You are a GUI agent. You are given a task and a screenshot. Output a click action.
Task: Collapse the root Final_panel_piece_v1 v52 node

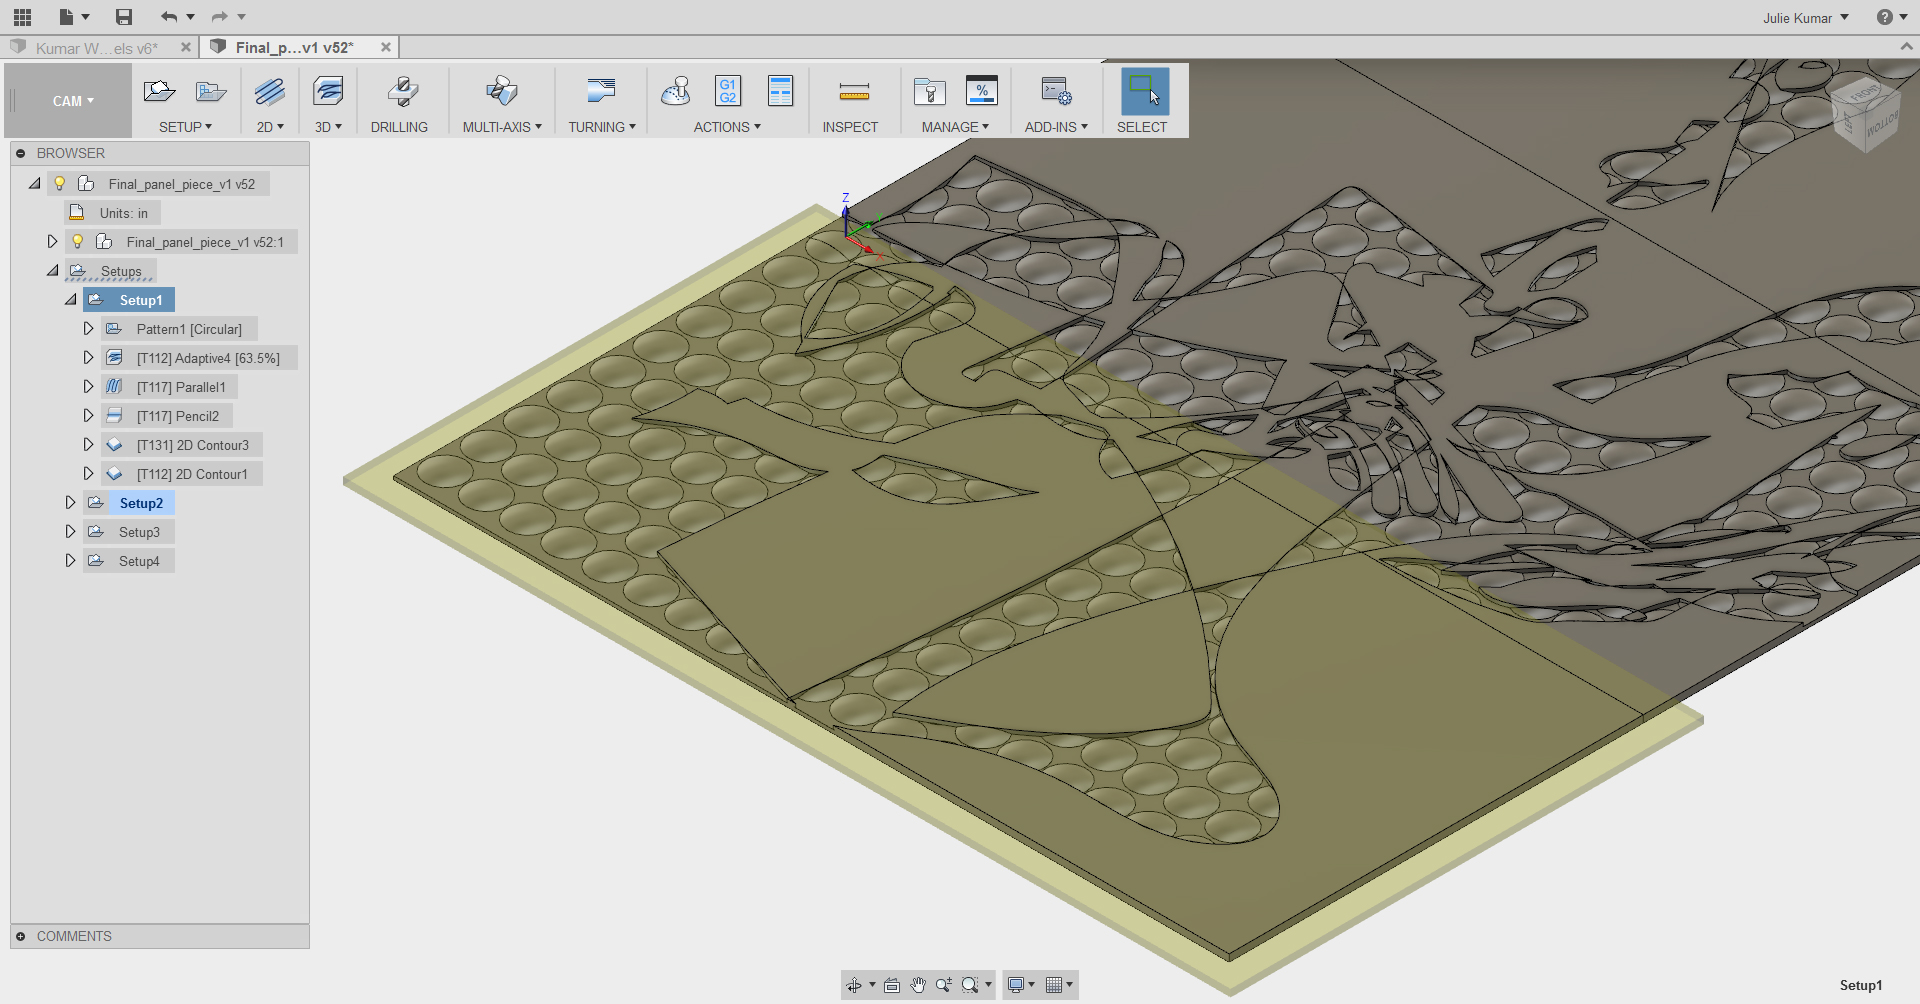35,184
